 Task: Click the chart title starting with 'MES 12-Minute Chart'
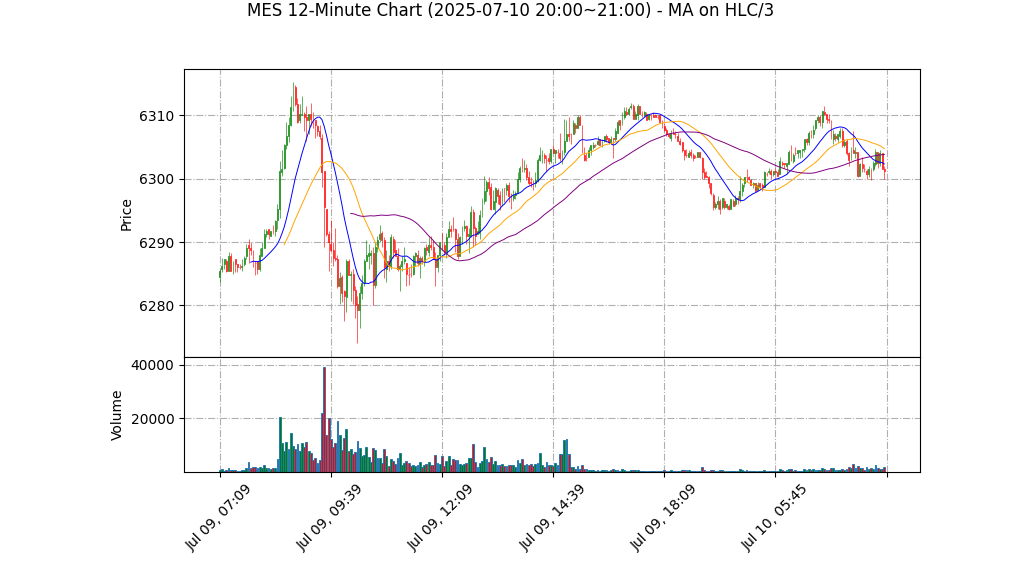pyautogui.click(x=510, y=10)
